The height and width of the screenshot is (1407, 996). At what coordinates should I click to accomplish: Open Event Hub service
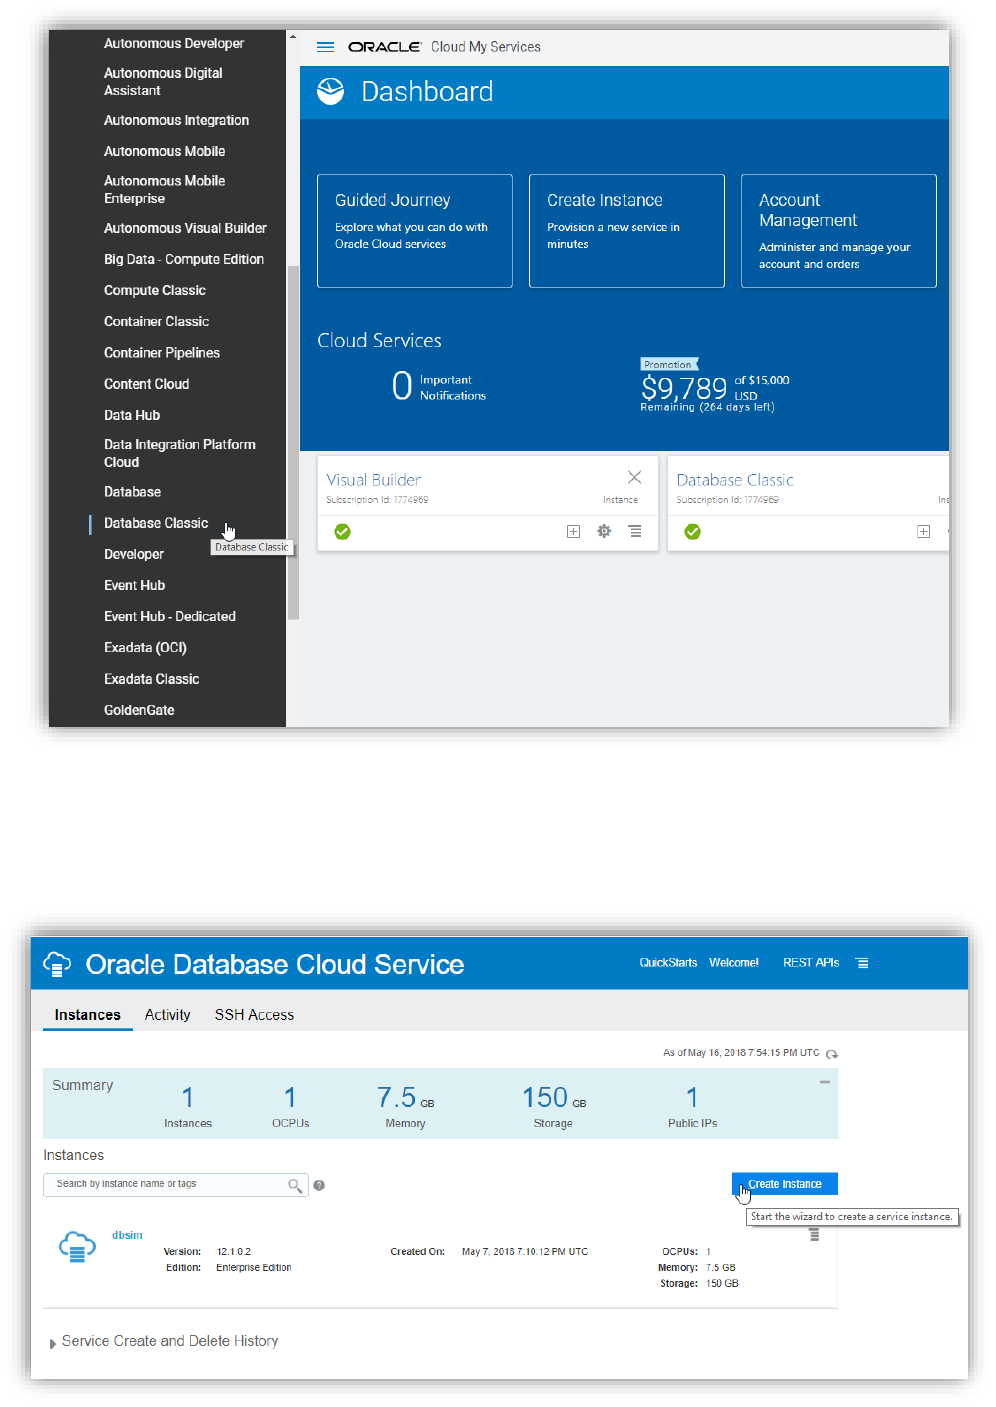click(134, 585)
